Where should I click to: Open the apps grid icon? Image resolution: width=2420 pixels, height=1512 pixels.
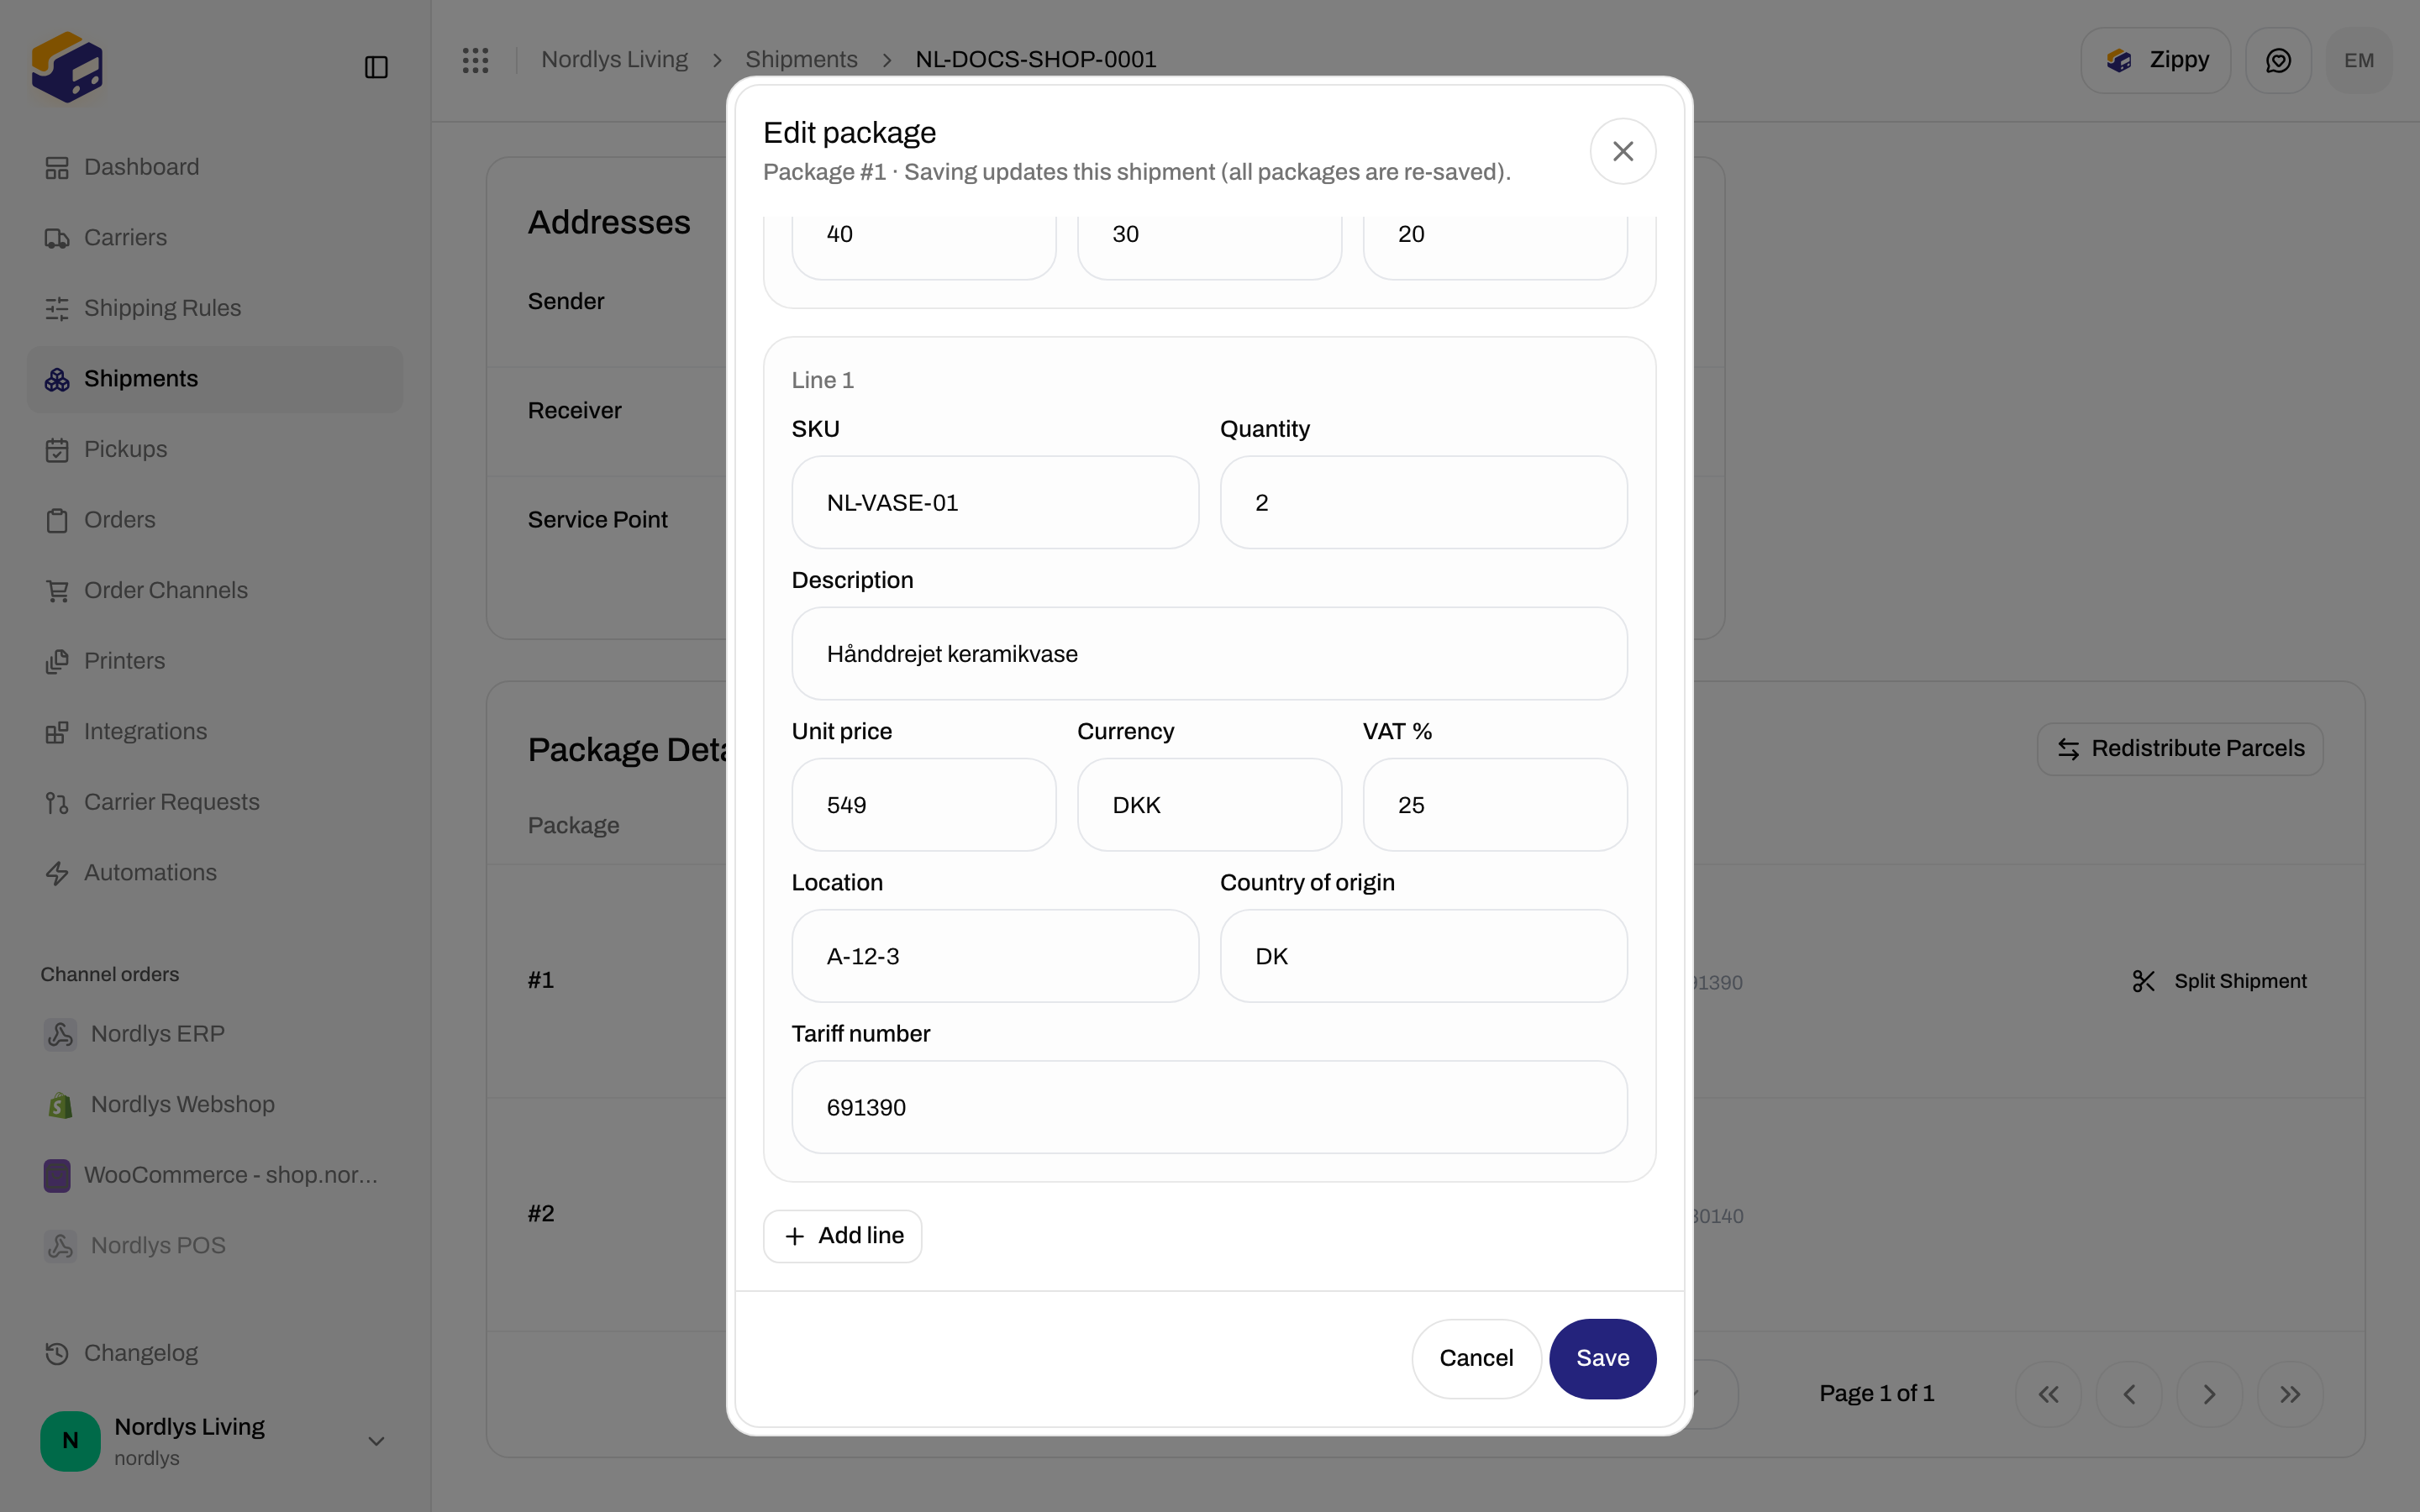[x=475, y=60]
